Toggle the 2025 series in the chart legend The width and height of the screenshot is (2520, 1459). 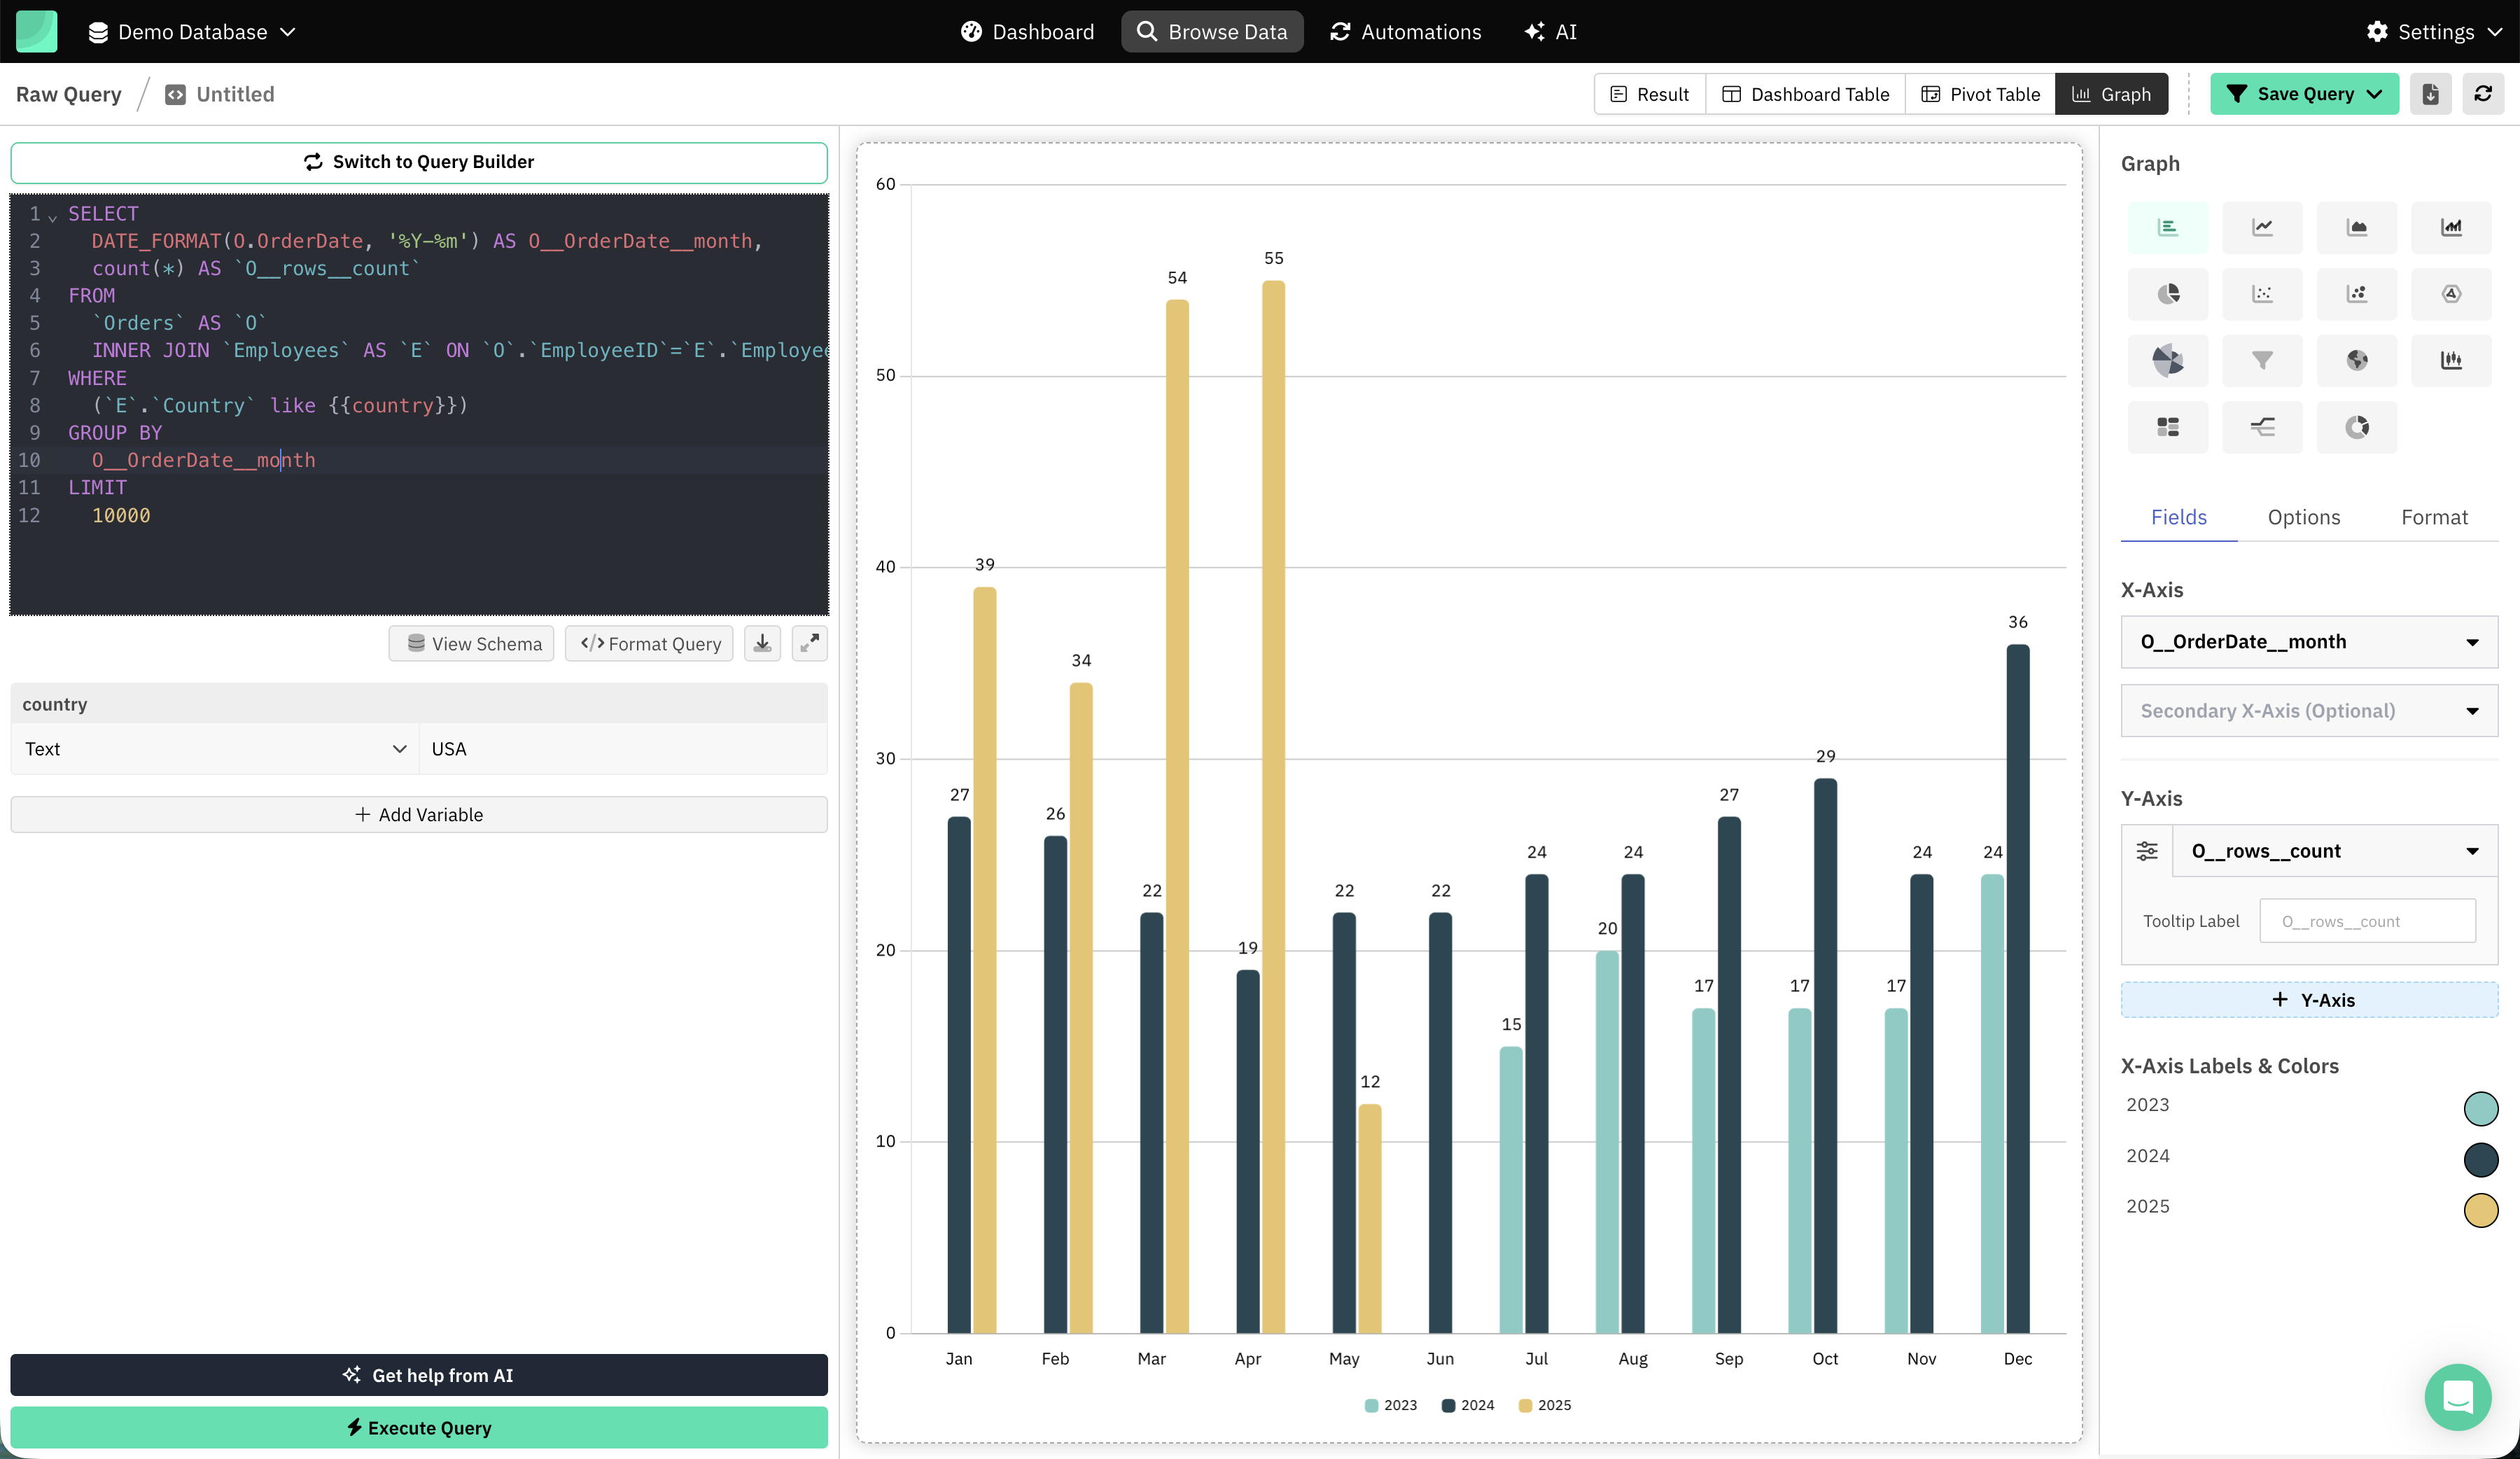(x=1544, y=1405)
